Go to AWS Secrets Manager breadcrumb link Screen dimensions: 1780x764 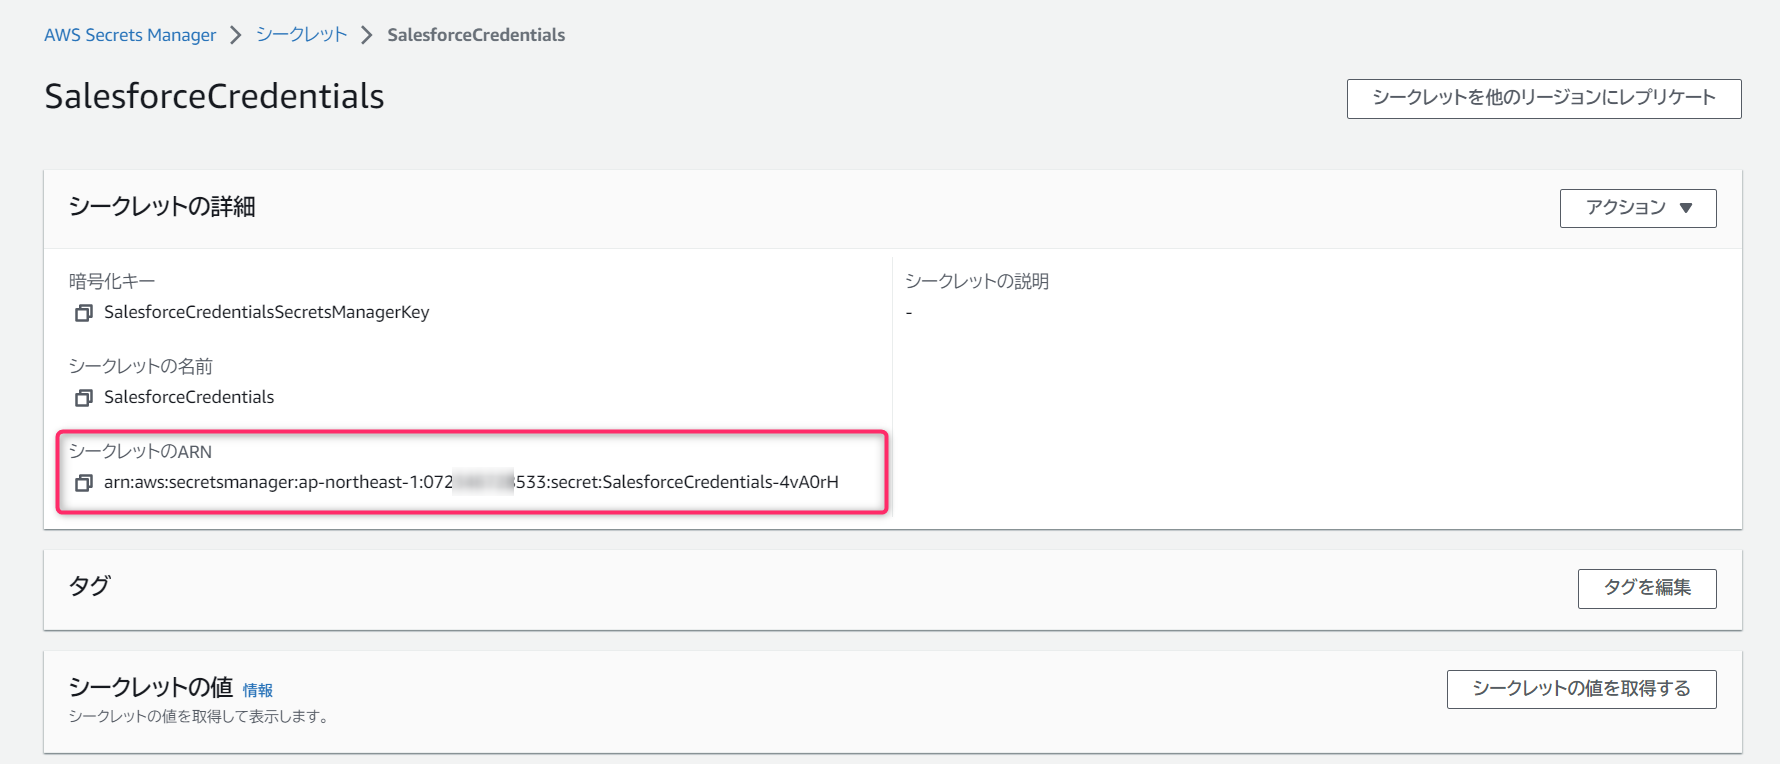[x=130, y=35]
